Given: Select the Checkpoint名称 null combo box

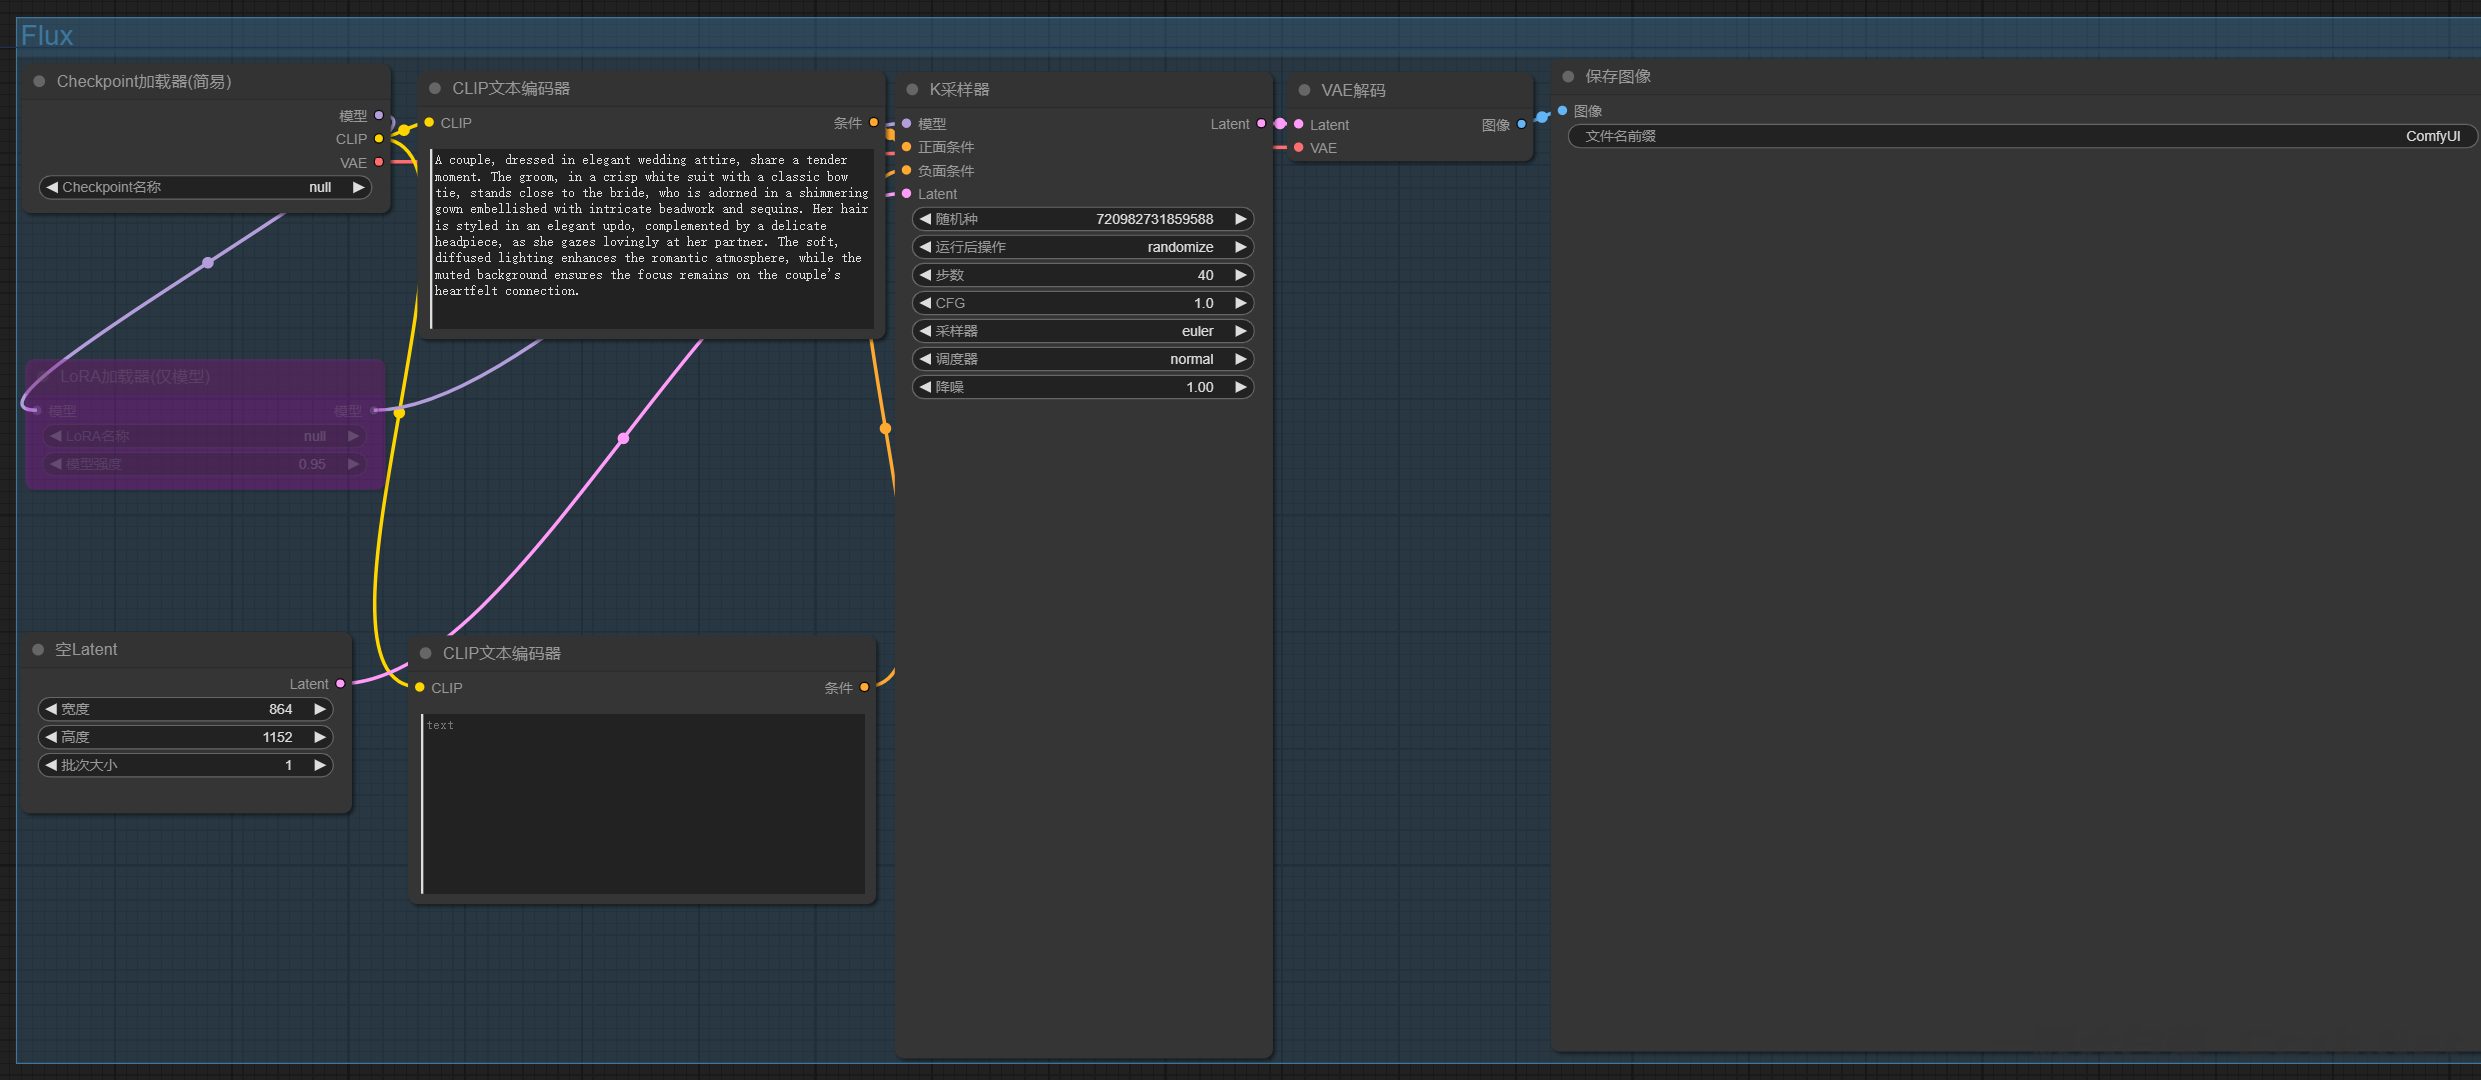Looking at the screenshot, I should 205,187.
